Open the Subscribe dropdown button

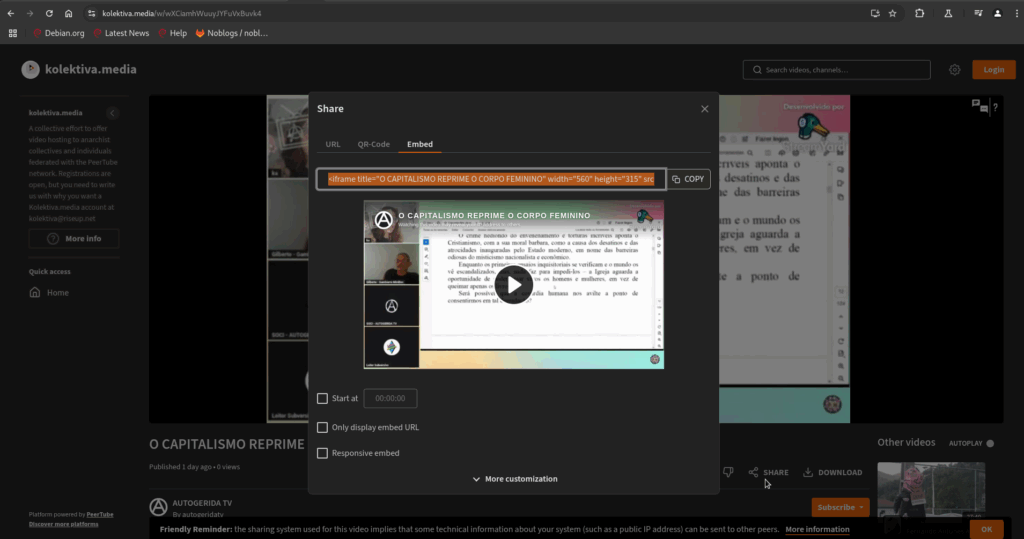coord(840,507)
